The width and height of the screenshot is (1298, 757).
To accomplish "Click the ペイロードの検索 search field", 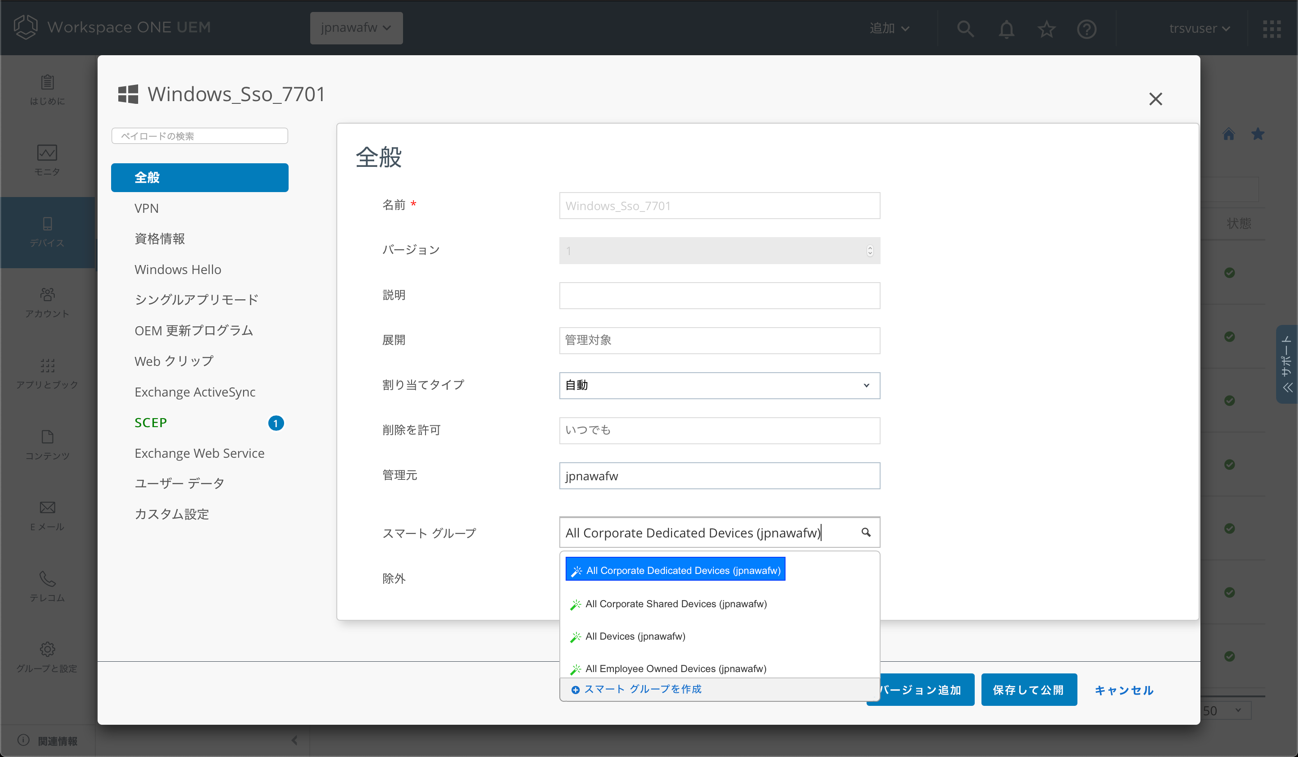I will (200, 136).
